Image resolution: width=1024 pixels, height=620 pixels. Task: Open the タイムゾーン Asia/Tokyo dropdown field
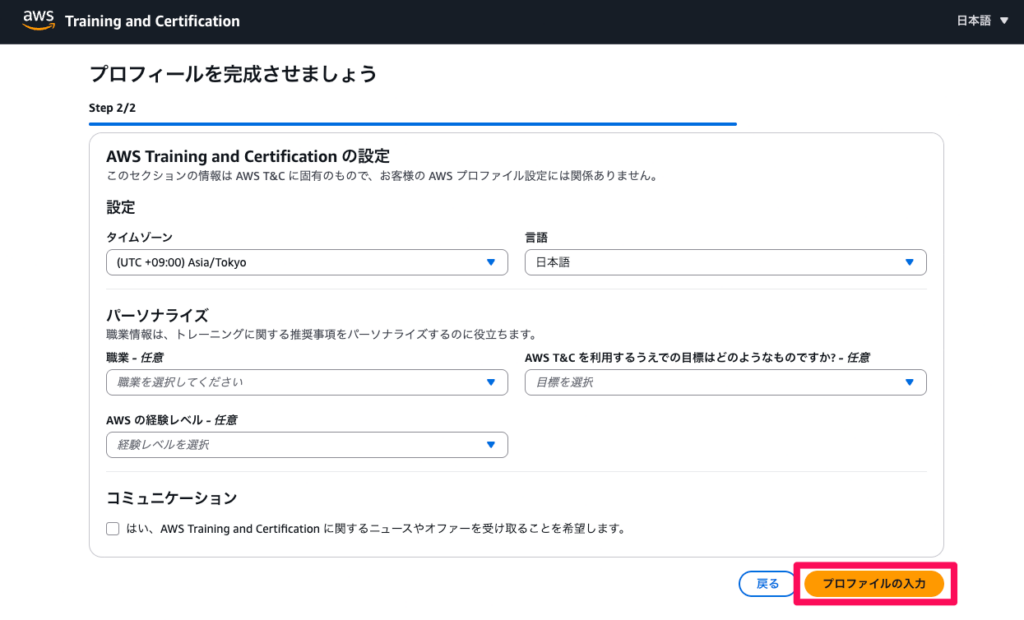(x=296, y=262)
